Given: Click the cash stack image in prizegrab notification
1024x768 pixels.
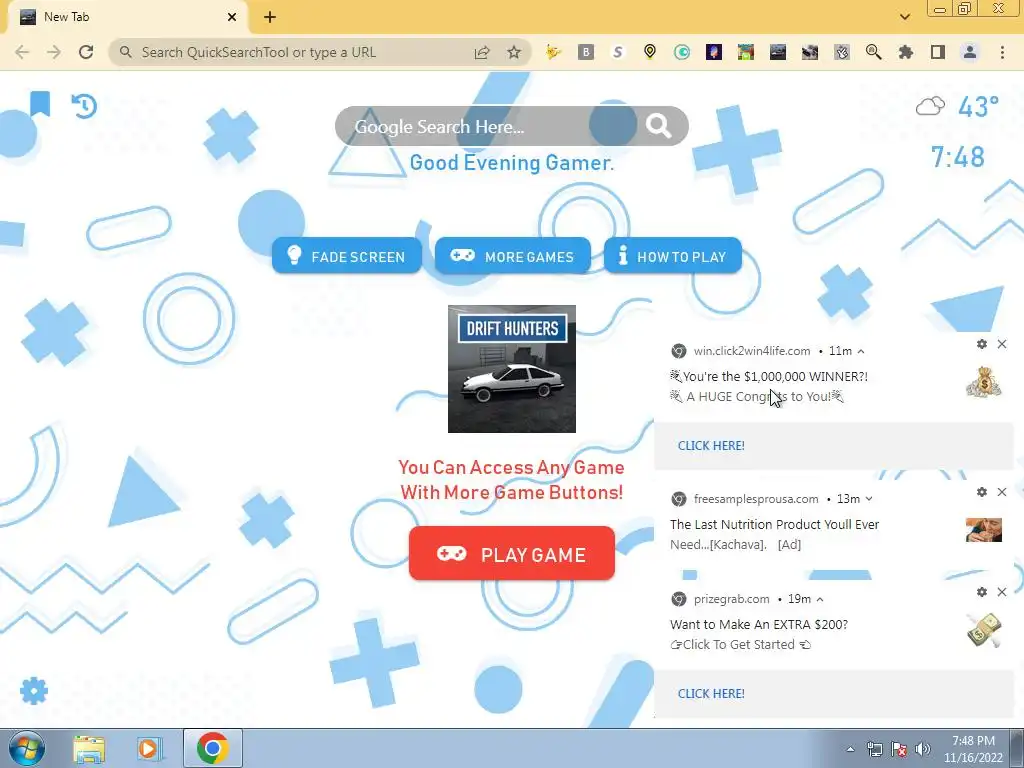Looking at the screenshot, I should 984,630.
